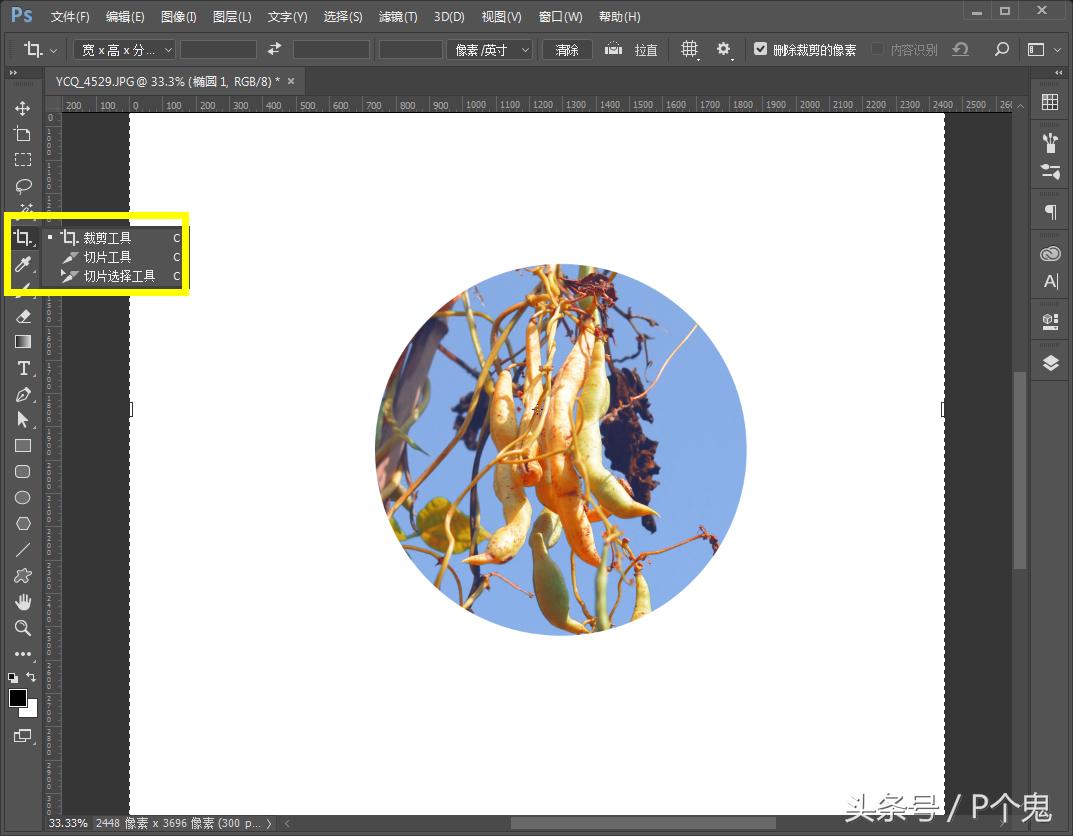
Task: Select the Eyedropper tool
Action: tap(22, 264)
